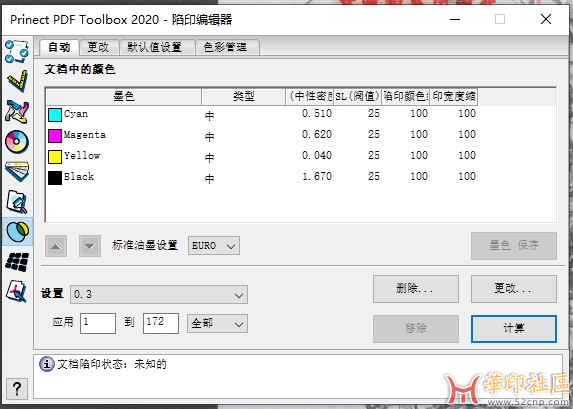Click the 墨色 保存 button
Image resolution: width=573 pixels, height=409 pixels.
pyautogui.click(x=514, y=246)
